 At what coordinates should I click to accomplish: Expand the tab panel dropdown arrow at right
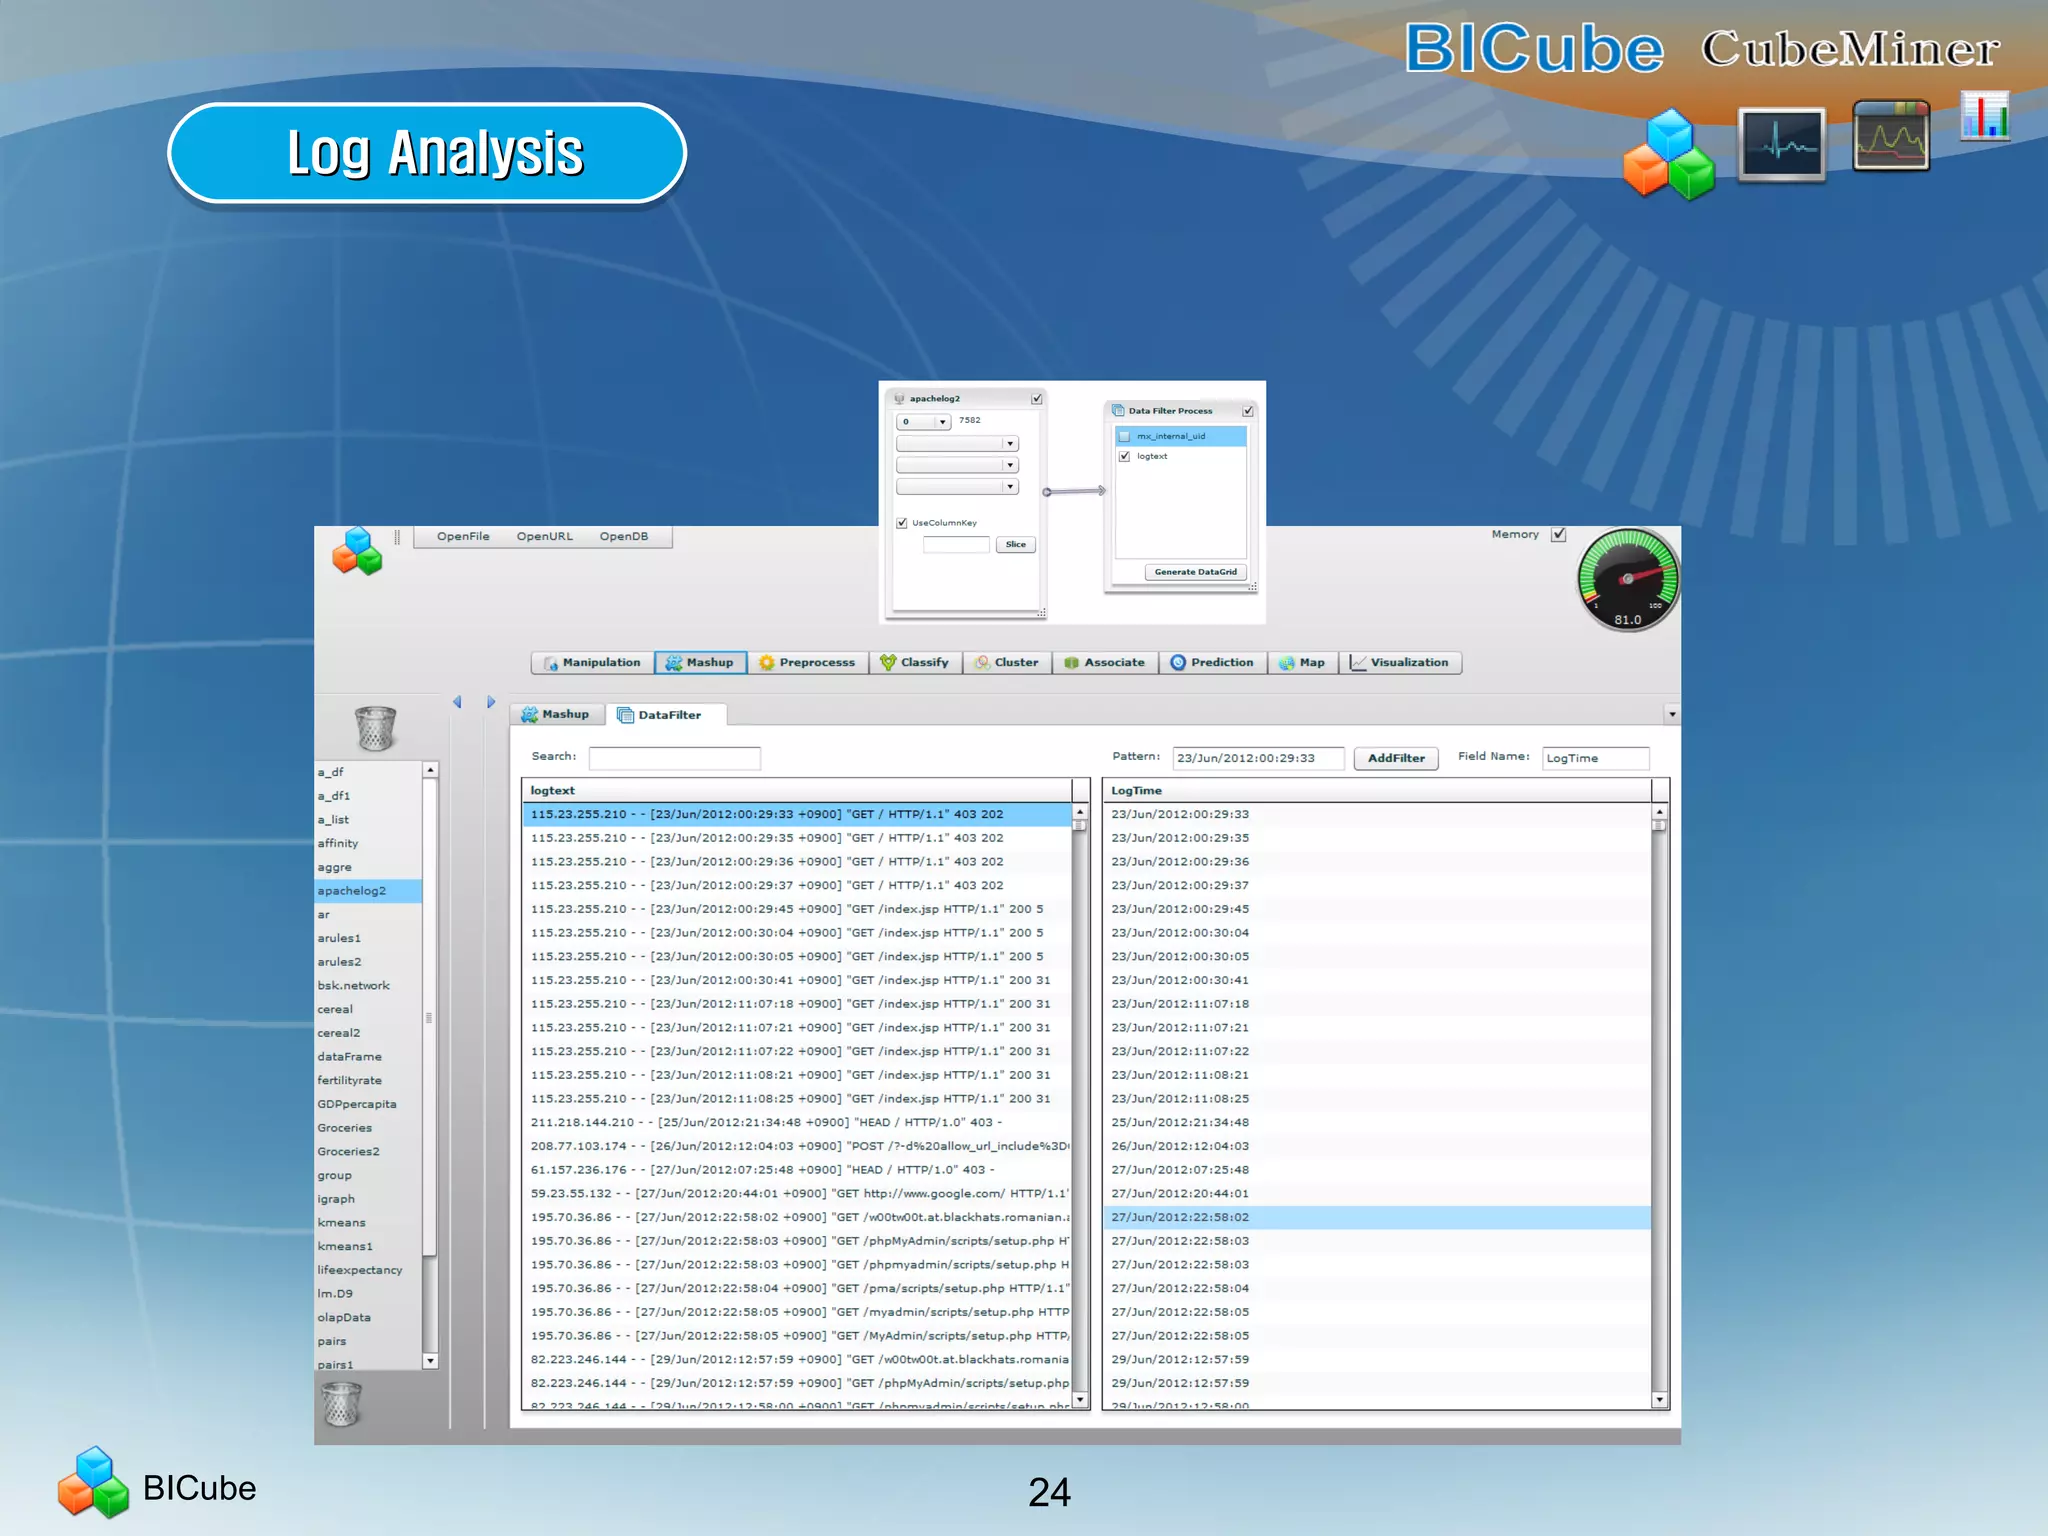coord(1672,714)
